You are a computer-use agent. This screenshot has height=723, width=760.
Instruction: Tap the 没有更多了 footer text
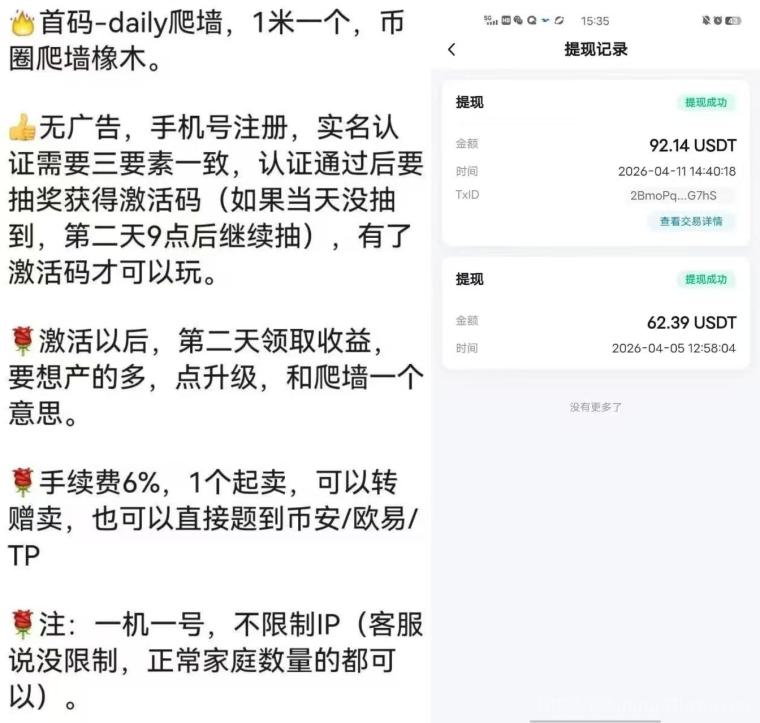(x=596, y=407)
